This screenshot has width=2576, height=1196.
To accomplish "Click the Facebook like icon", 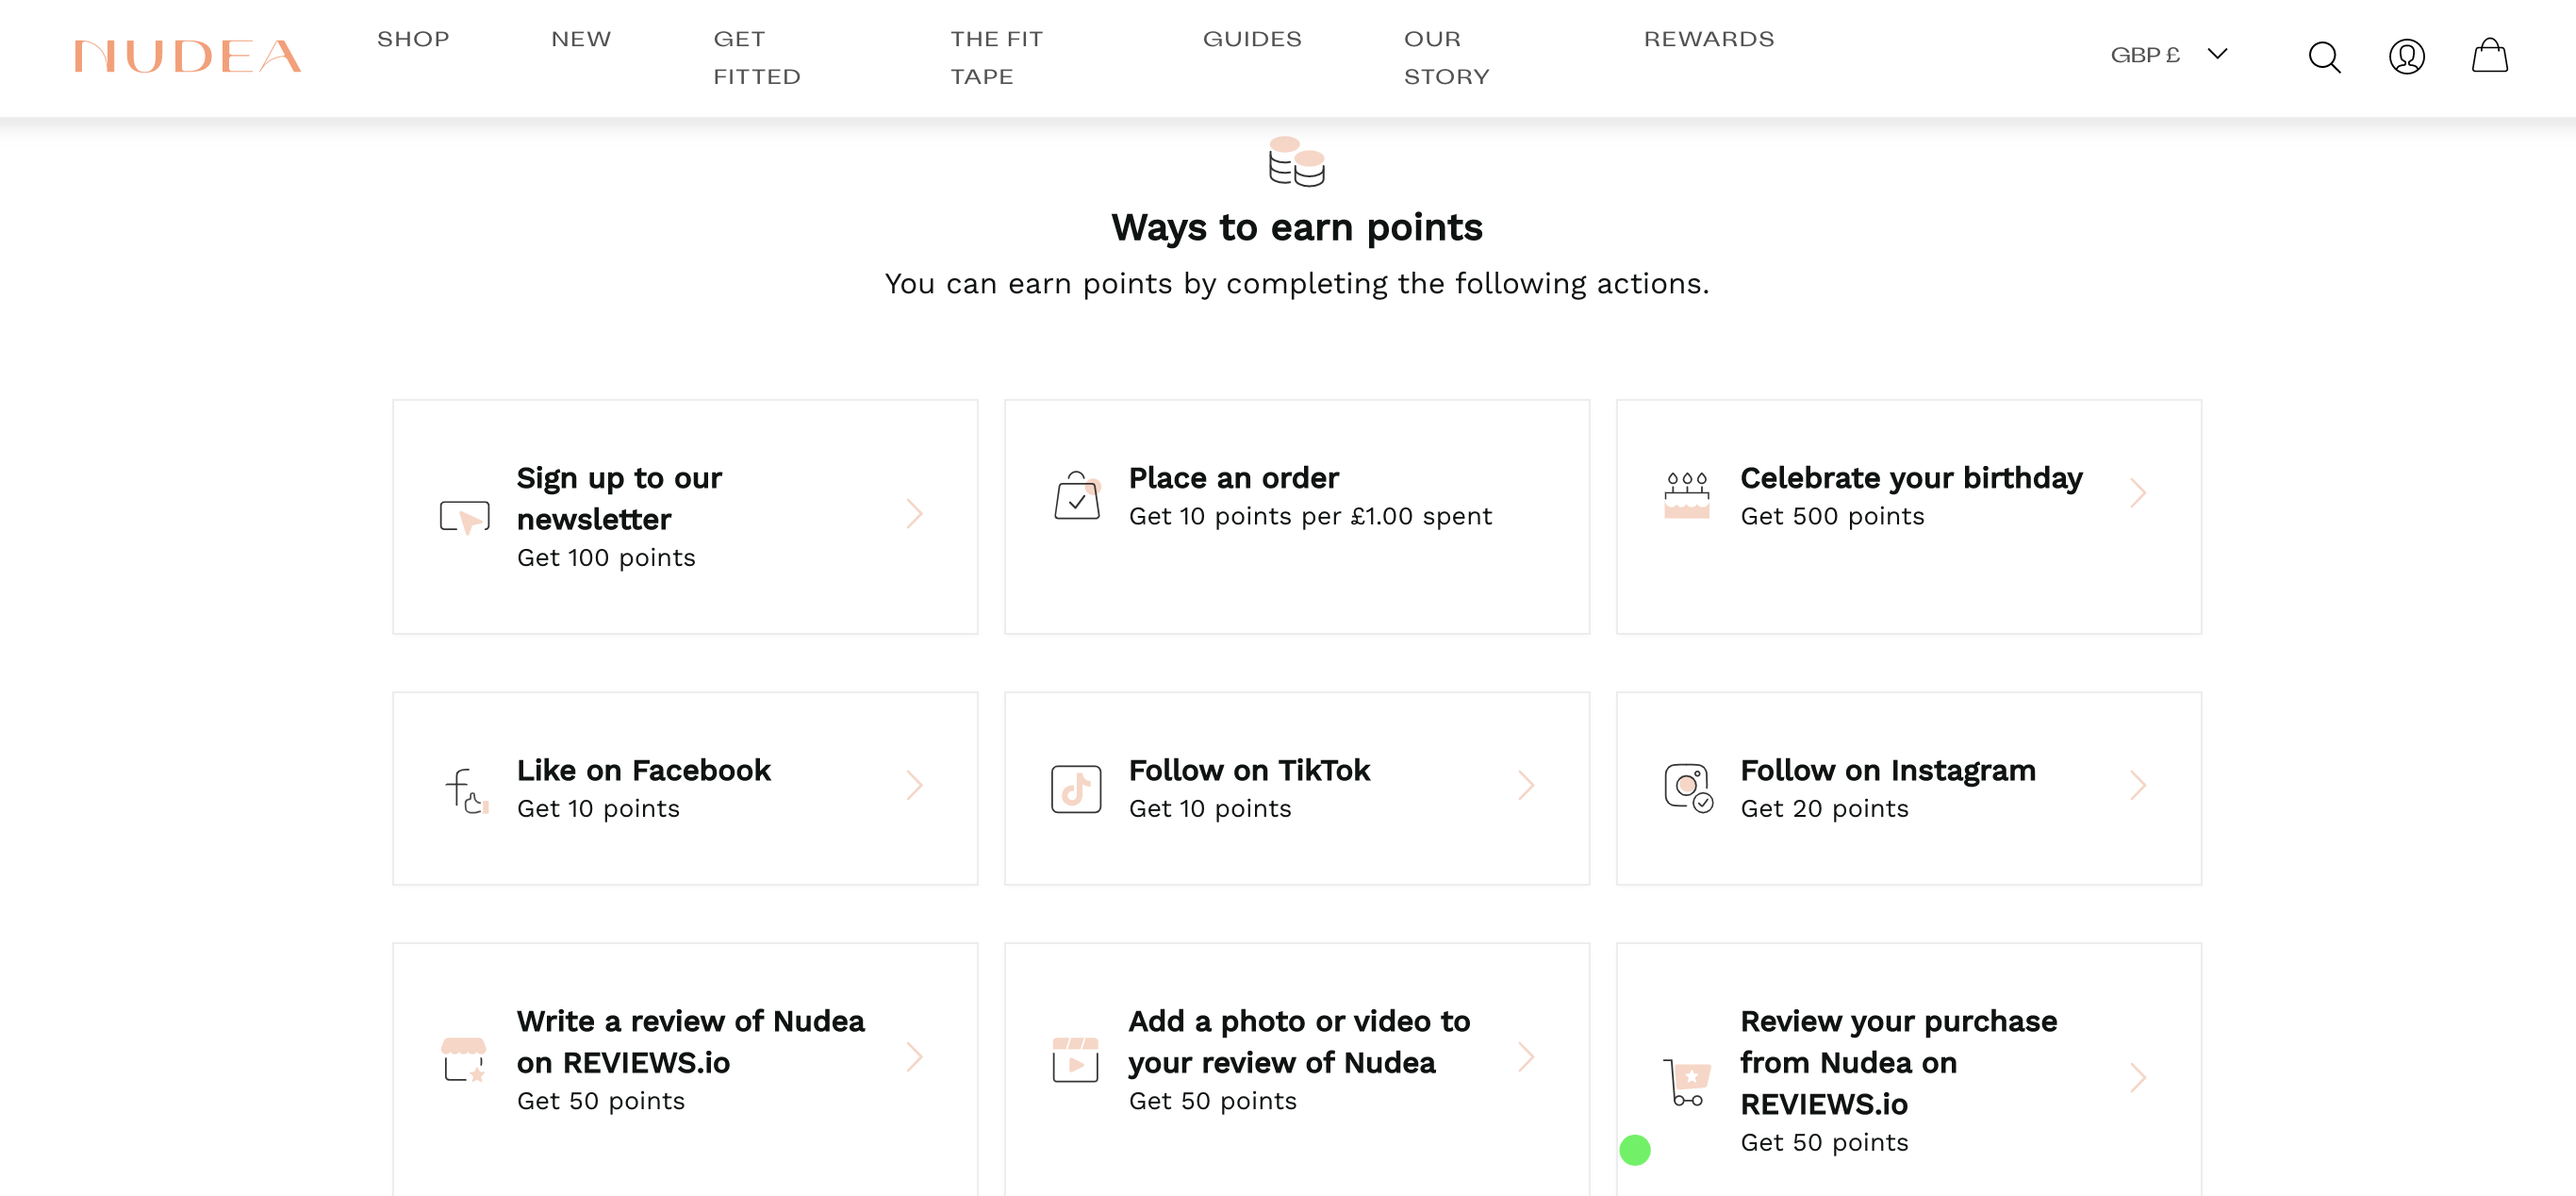I will click(x=466, y=790).
